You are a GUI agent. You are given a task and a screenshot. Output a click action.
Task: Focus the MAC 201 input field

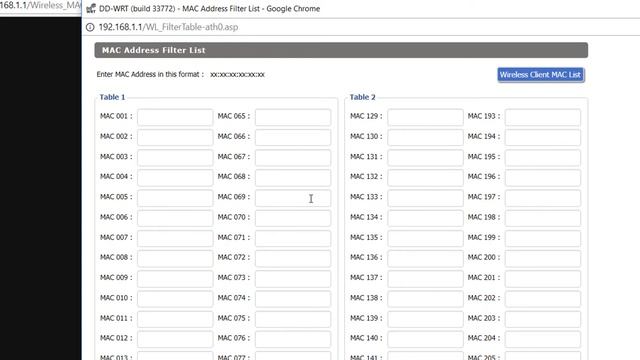(x=543, y=278)
